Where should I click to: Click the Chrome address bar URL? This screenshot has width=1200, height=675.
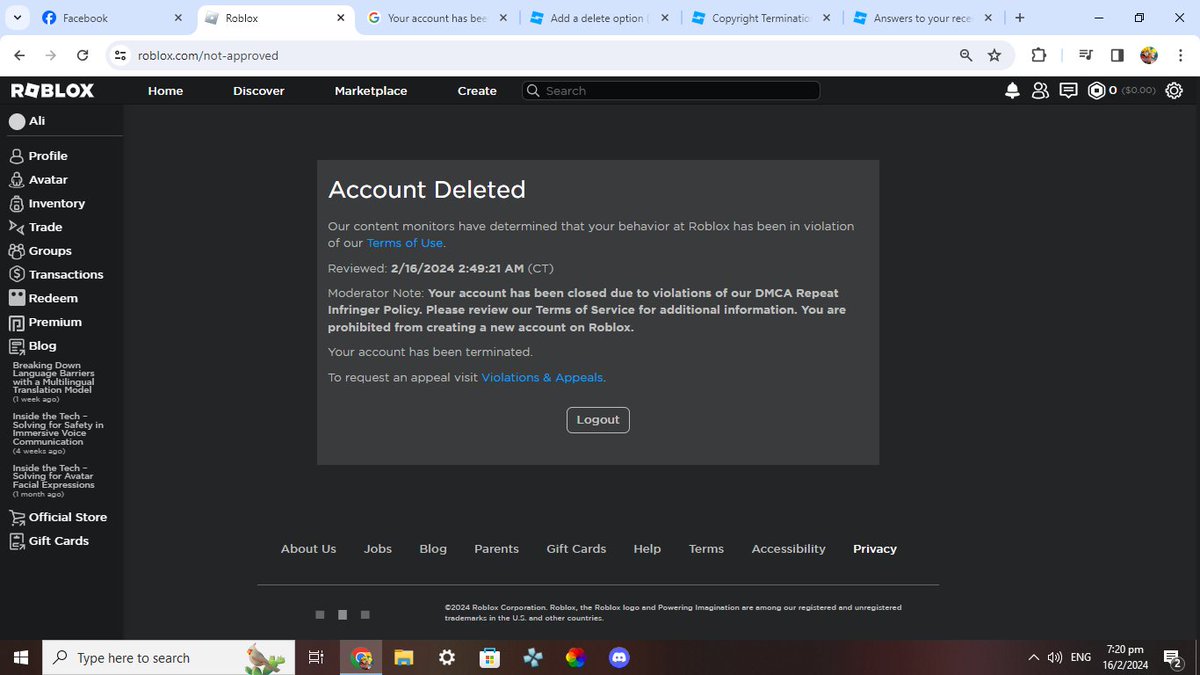[208, 56]
